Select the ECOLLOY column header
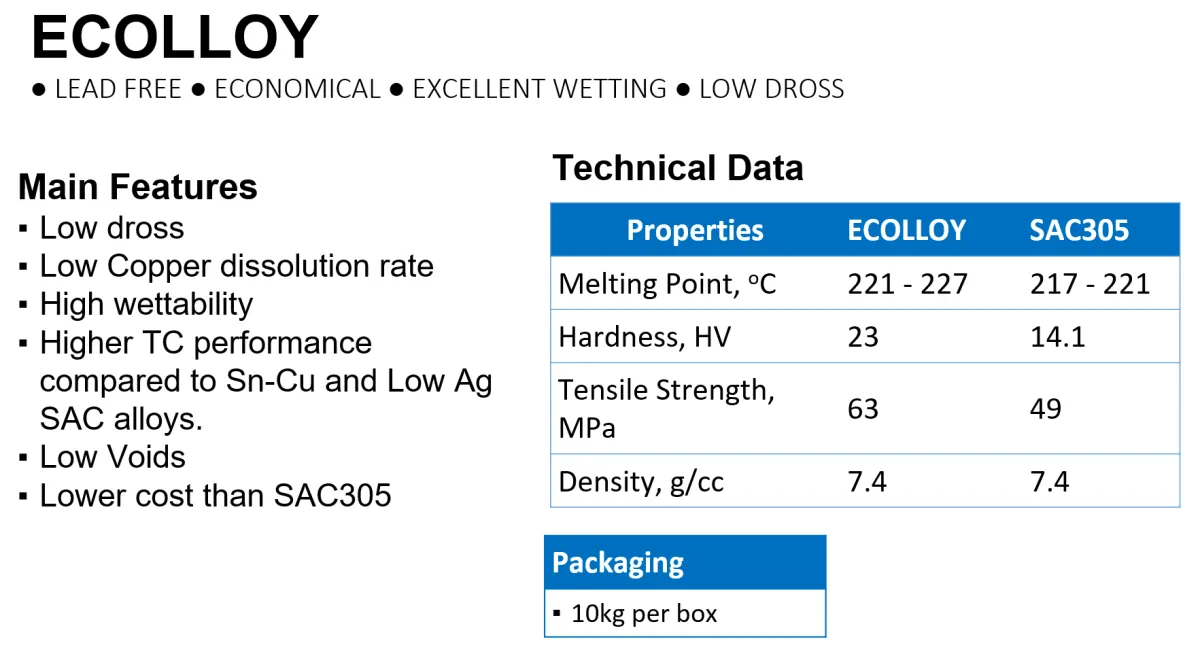 (907, 231)
